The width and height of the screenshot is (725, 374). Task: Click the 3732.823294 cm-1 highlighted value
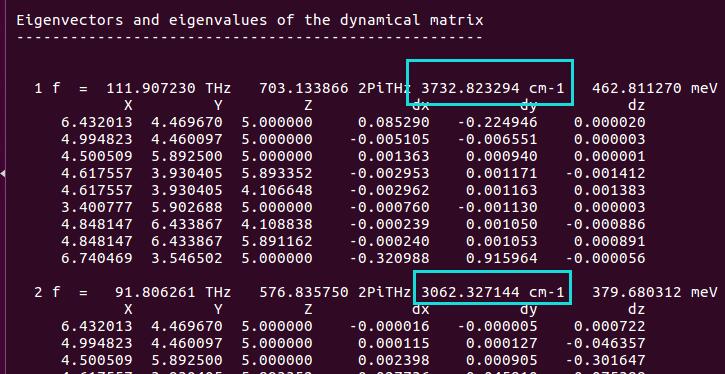[x=492, y=88]
